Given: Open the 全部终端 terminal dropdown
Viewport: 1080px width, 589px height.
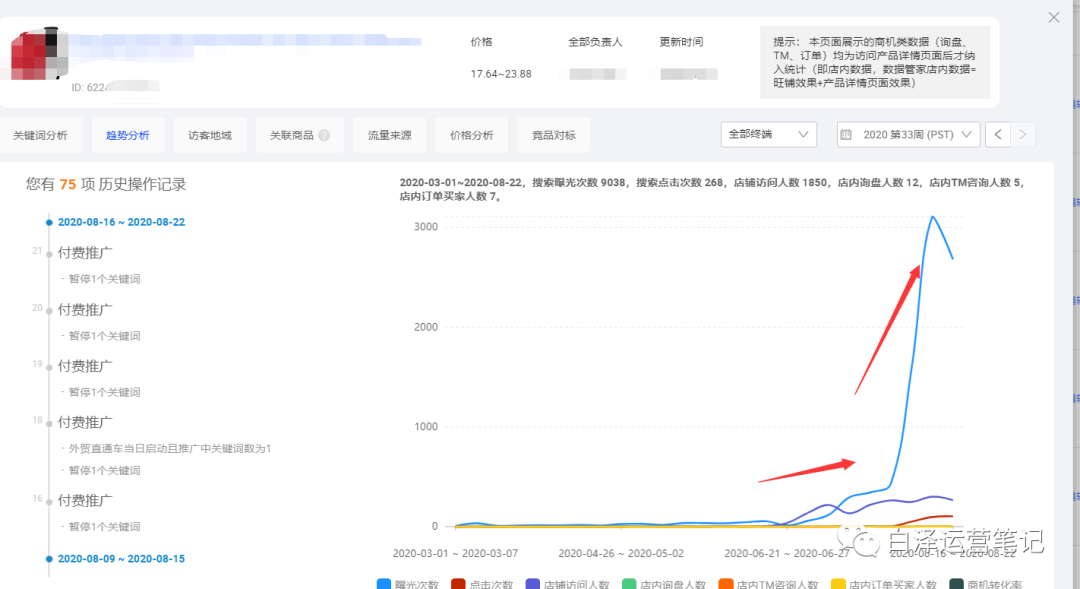Looking at the screenshot, I should 768,134.
